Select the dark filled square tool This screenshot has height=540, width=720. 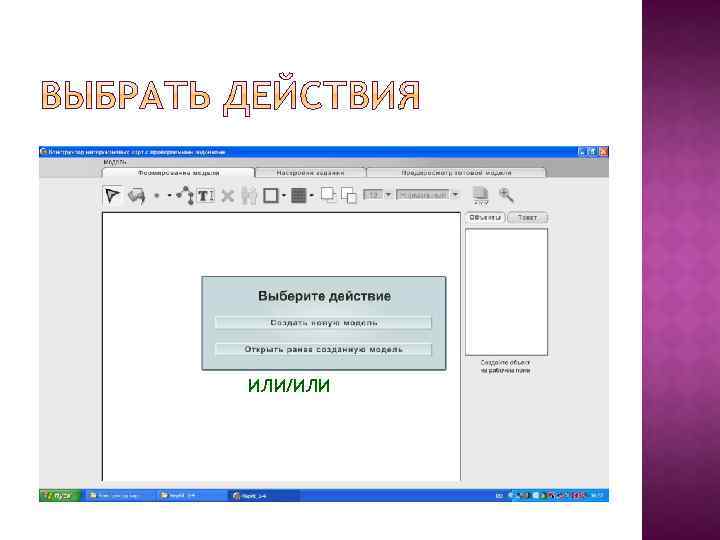click(x=298, y=196)
